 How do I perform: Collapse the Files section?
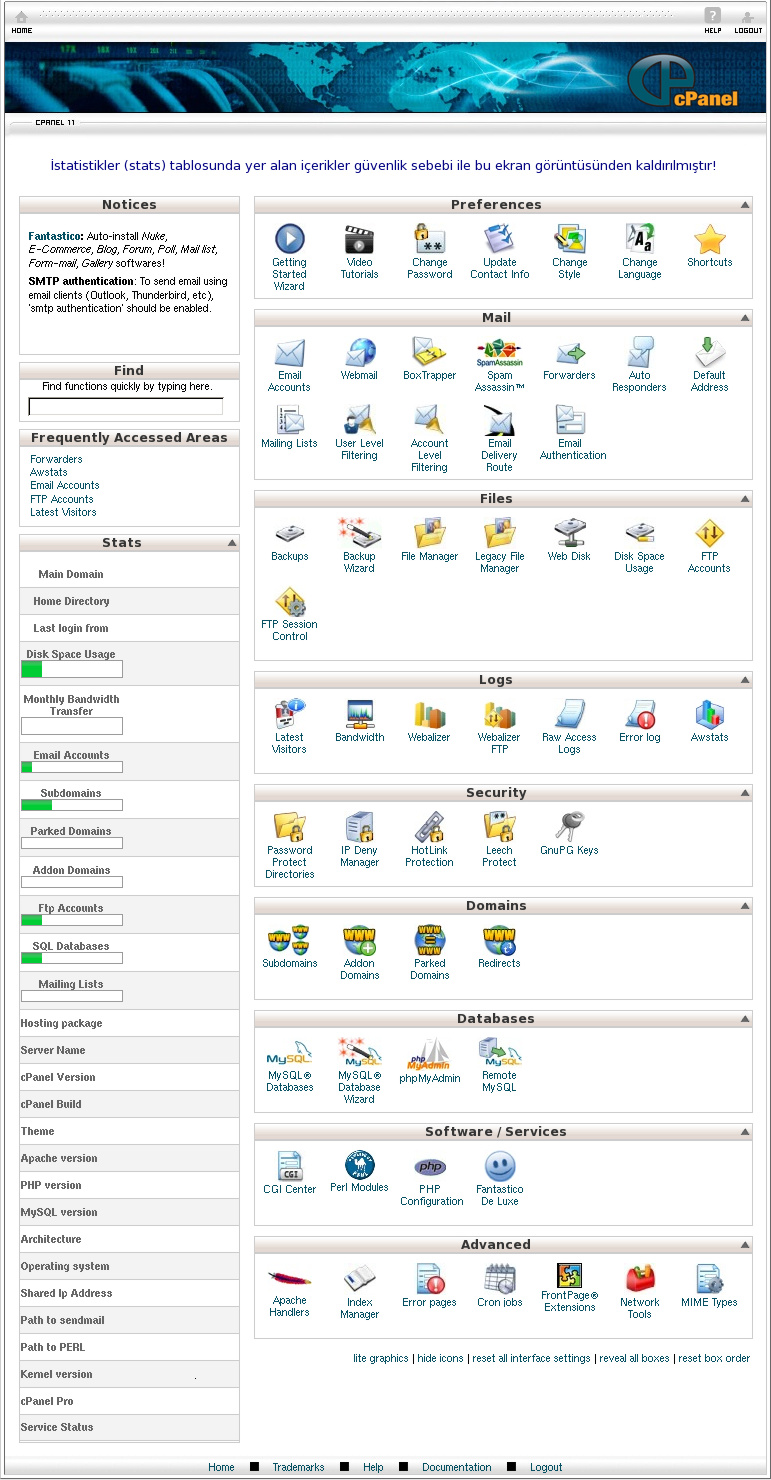745,499
